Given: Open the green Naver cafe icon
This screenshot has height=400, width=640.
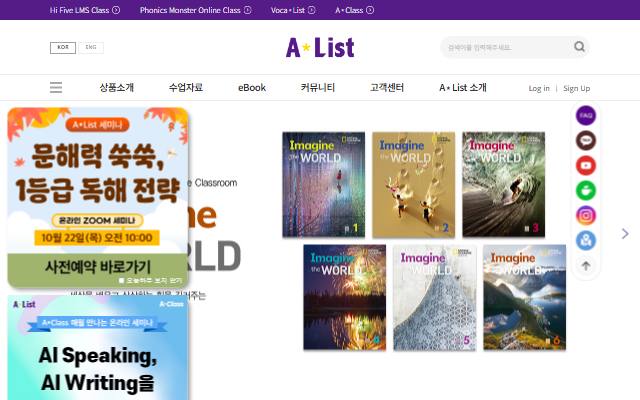Looking at the screenshot, I should [586, 190].
